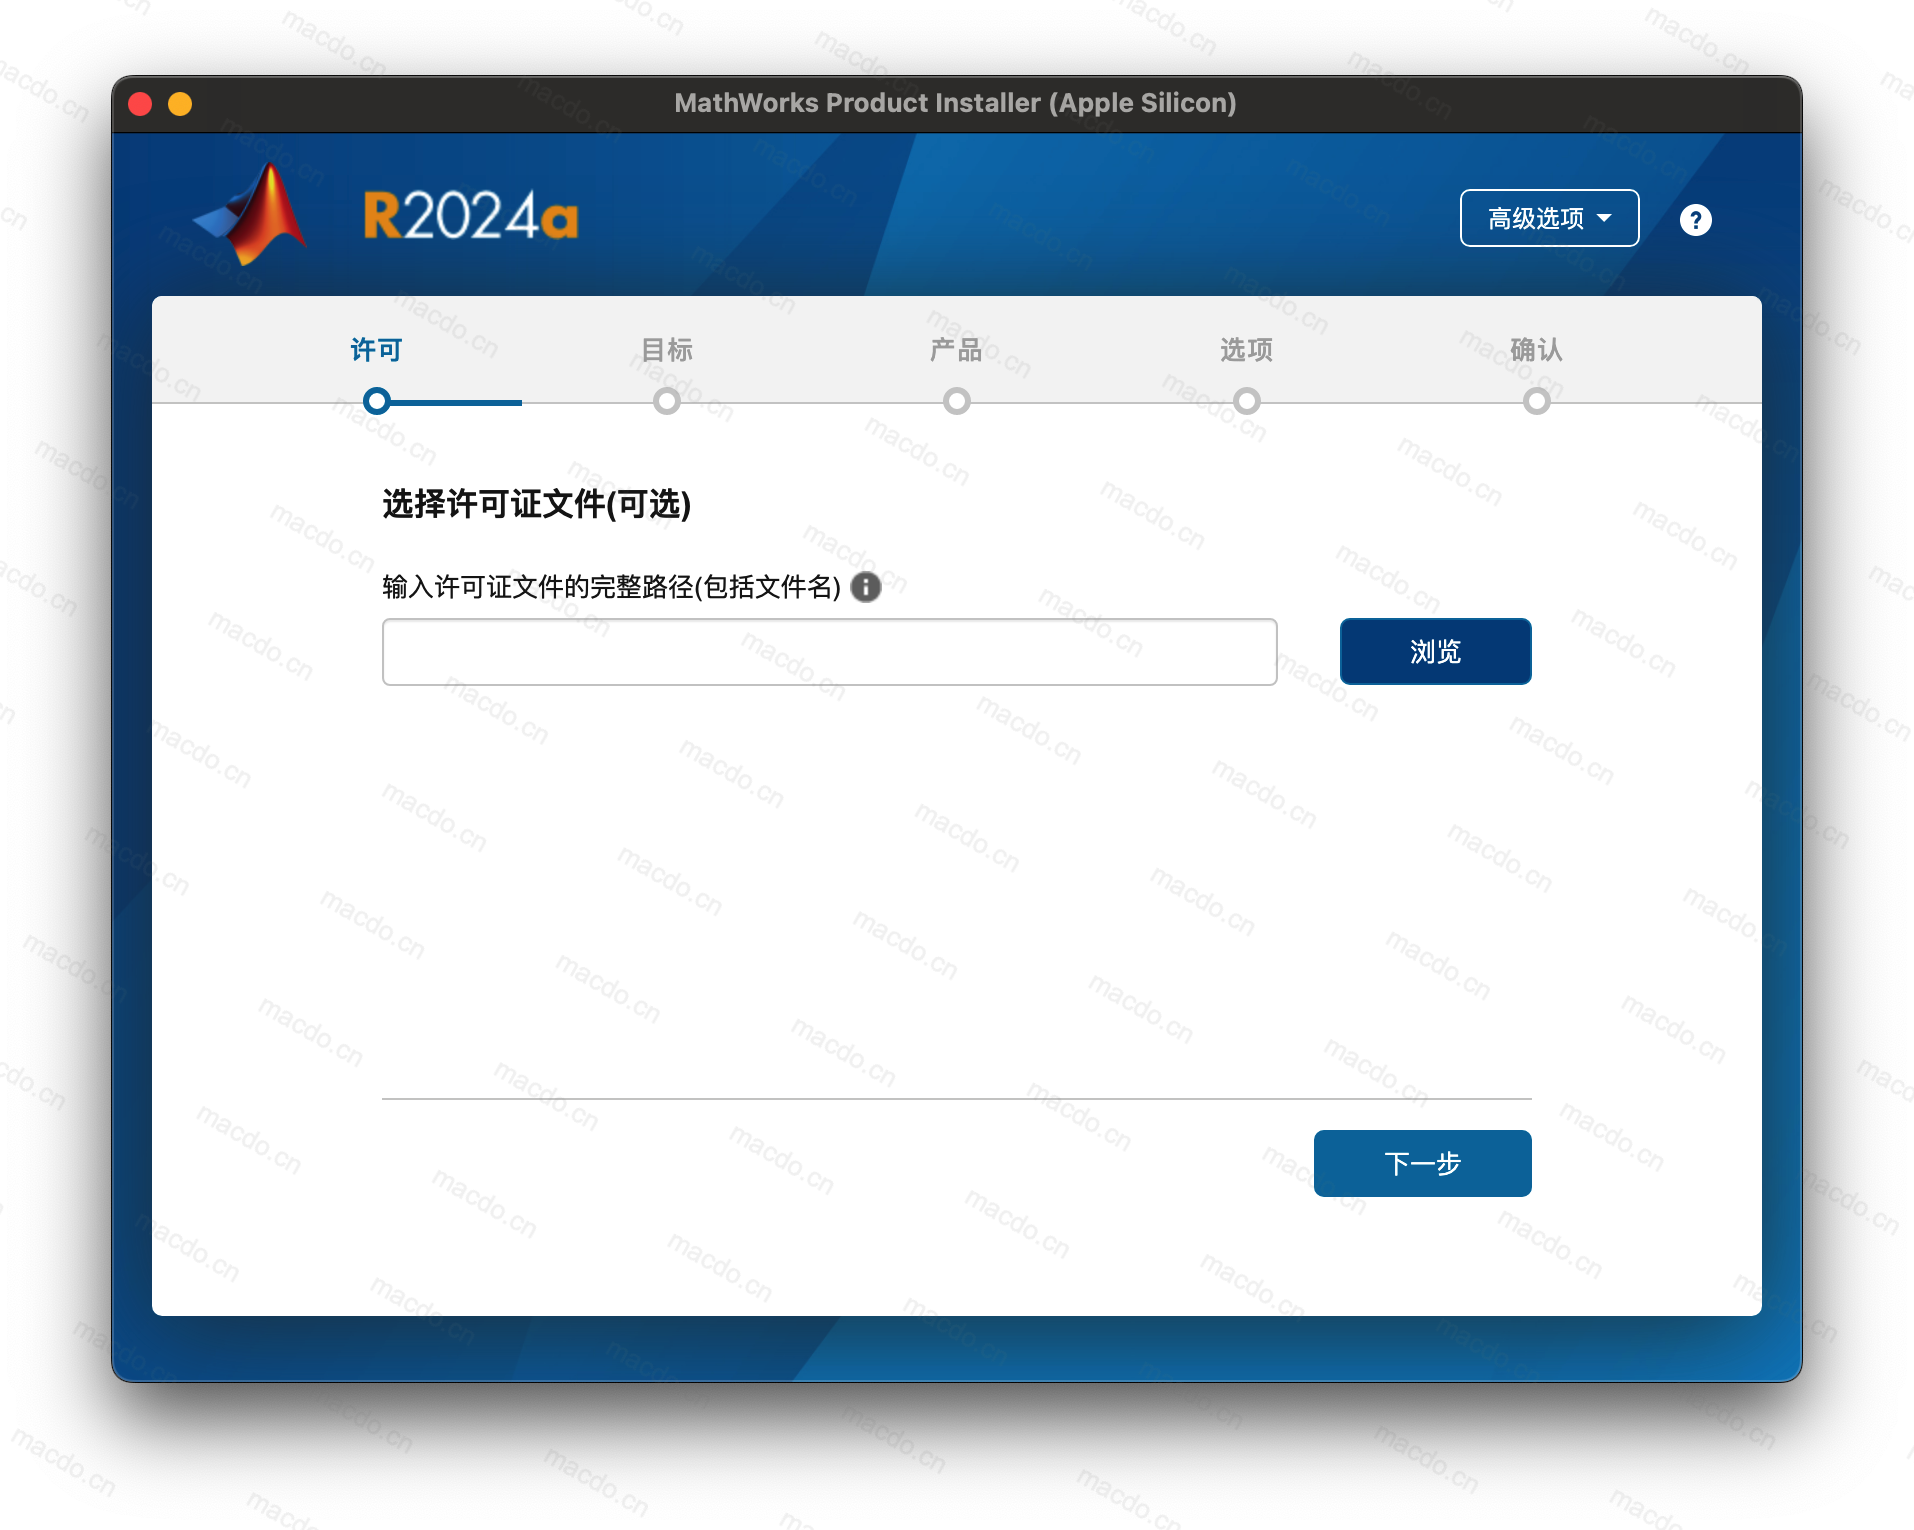1914x1530 pixels.
Task: Click the 下一步 button
Action: click(x=1422, y=1163)
